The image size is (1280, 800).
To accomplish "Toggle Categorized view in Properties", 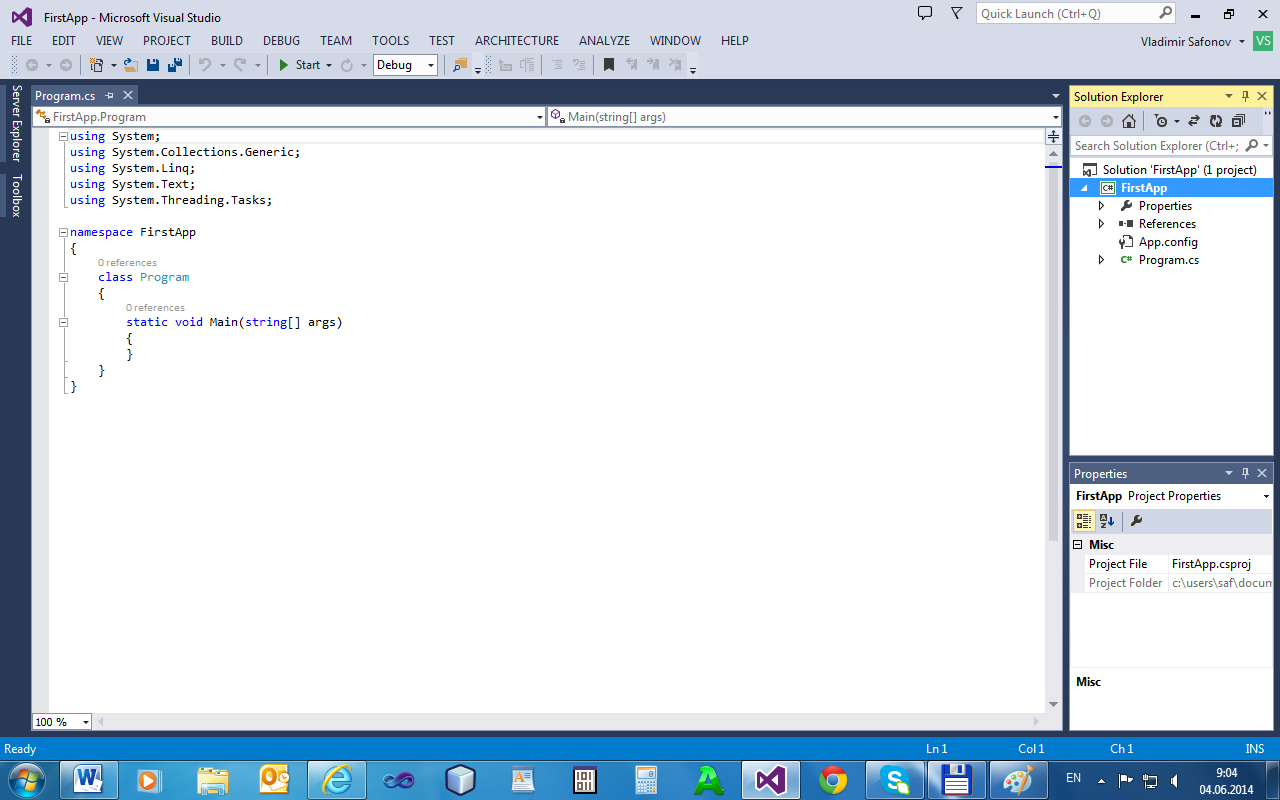I will pos(1084,520).
